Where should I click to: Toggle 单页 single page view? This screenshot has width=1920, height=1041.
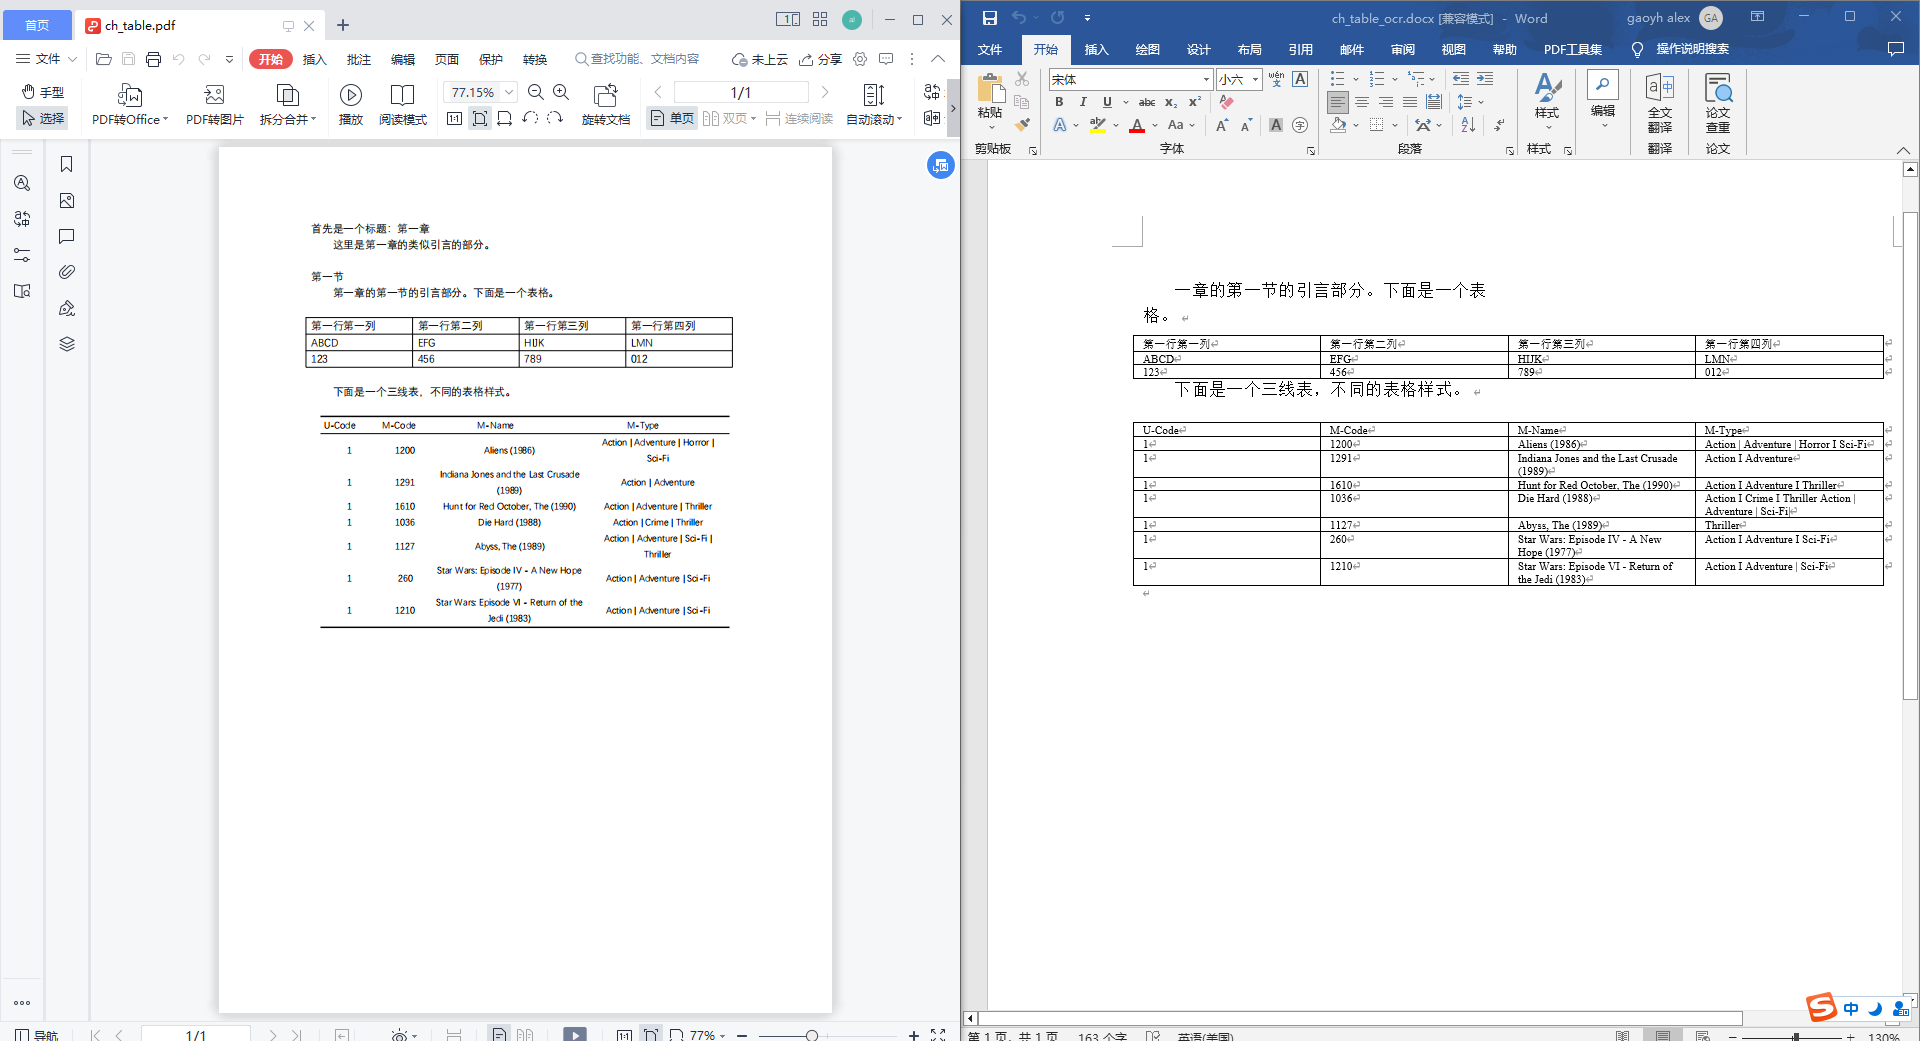pos(670,118)
